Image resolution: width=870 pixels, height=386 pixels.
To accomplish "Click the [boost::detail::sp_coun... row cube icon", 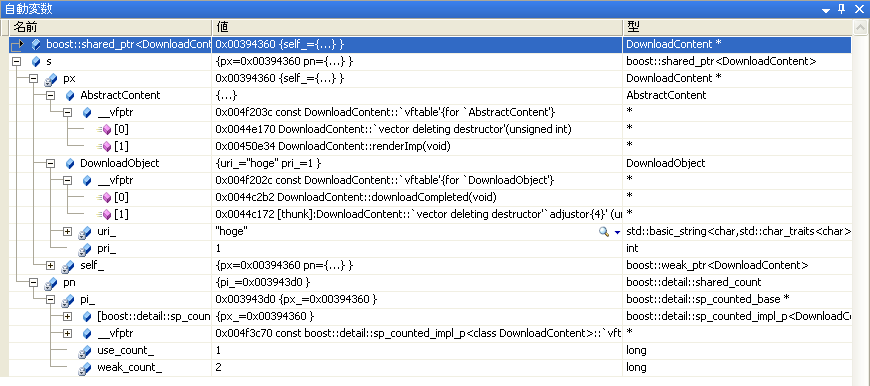I will 87,317.
